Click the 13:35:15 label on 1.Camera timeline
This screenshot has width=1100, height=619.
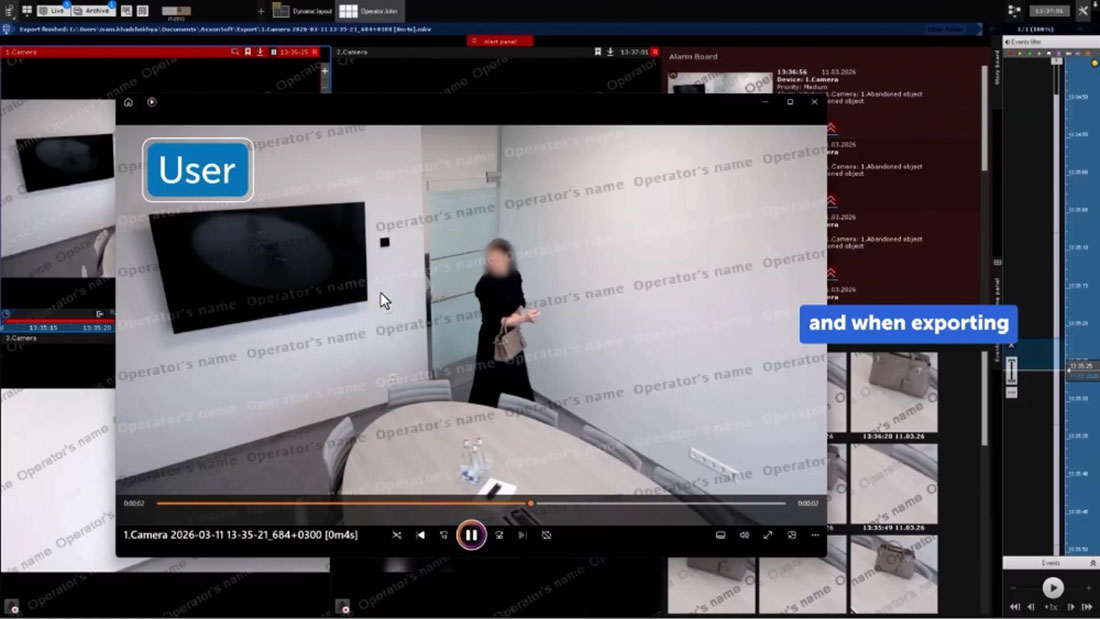pyautogui.click(x=43, y=328)
